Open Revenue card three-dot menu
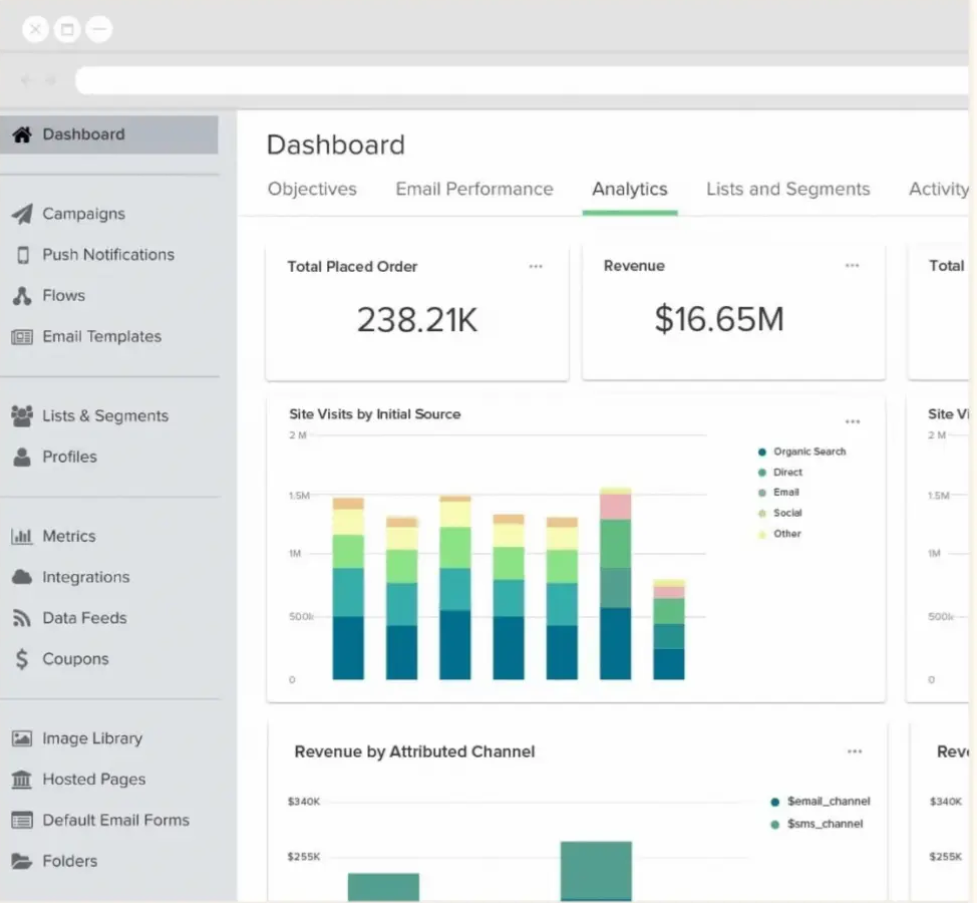The height and width of the screenshot is (903, 977). click(852, 265)
